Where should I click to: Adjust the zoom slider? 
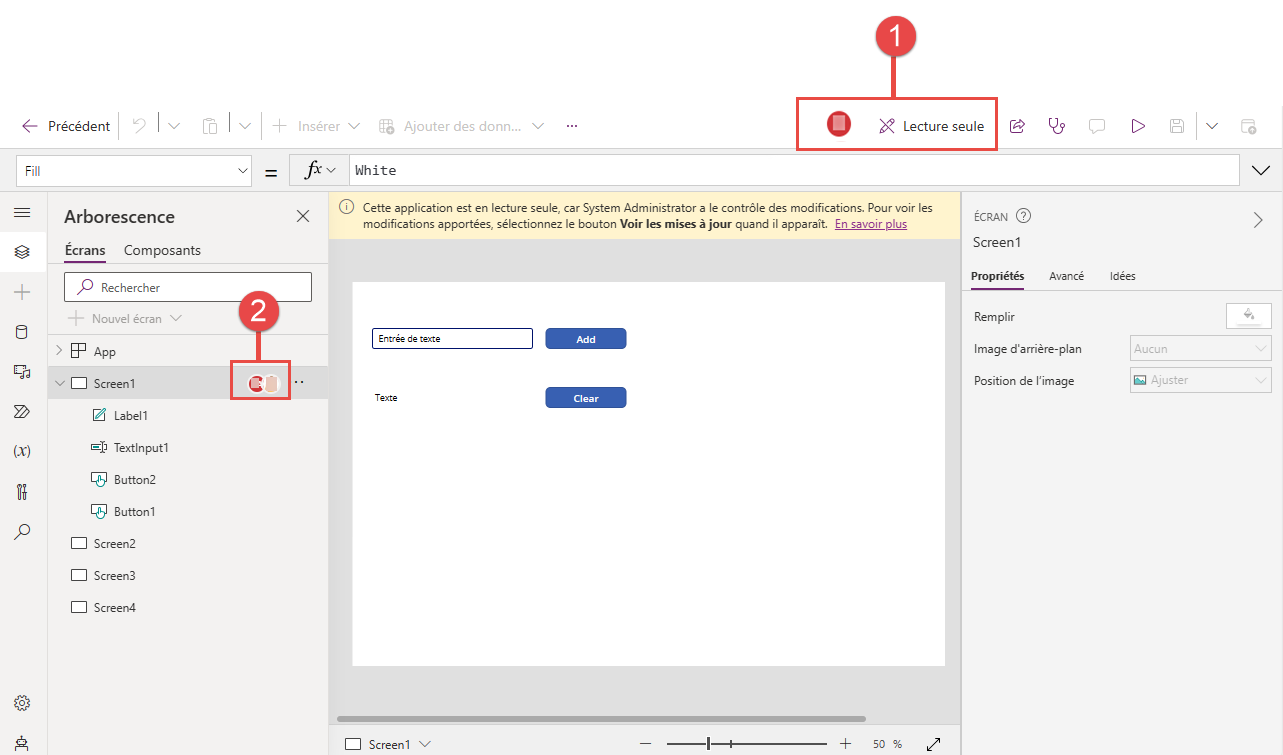pyautogui.click(x=746, y=743)
